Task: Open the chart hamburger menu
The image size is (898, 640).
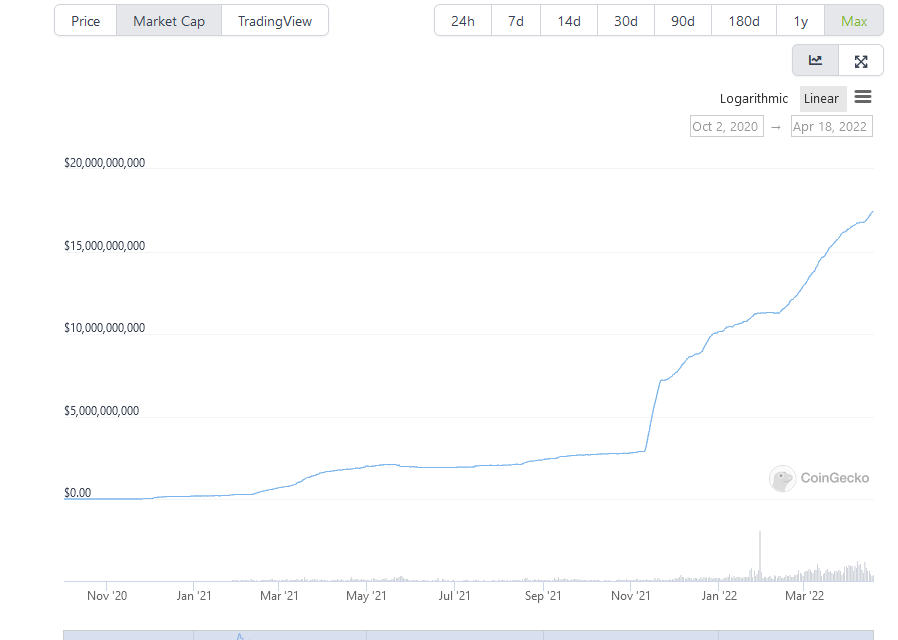Action: tap(863, 97)
